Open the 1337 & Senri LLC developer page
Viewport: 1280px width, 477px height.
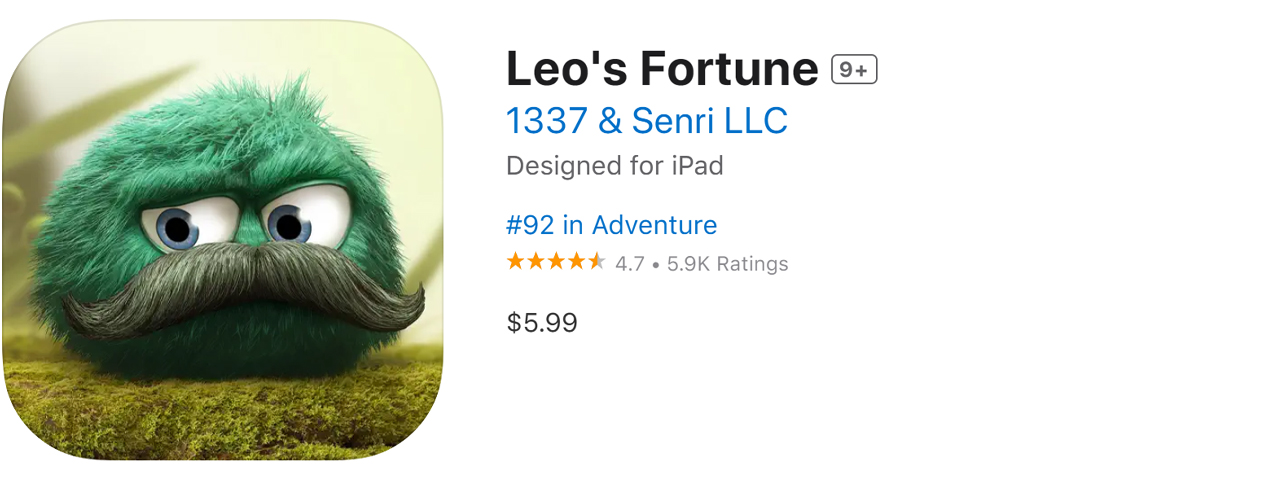[x=646, y=121]
